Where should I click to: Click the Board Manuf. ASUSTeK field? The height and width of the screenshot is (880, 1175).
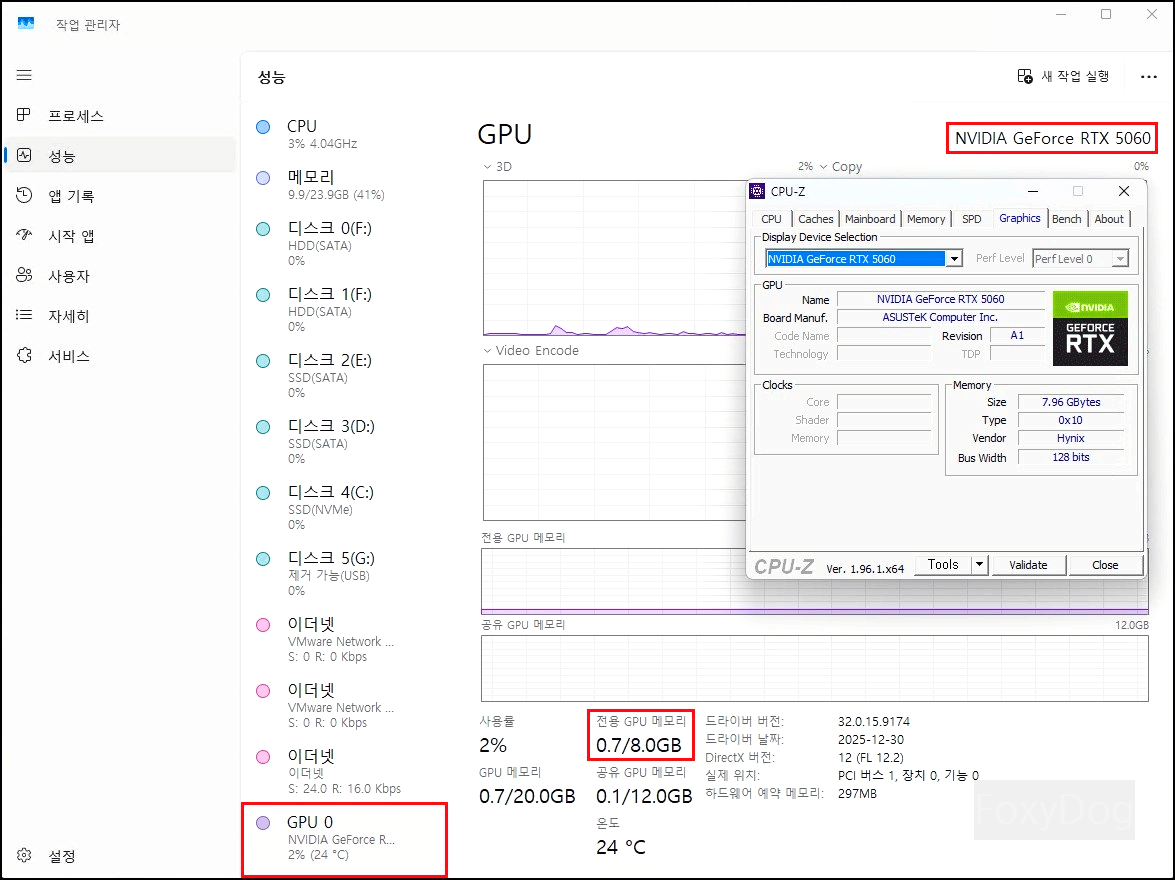coord(940,317)
